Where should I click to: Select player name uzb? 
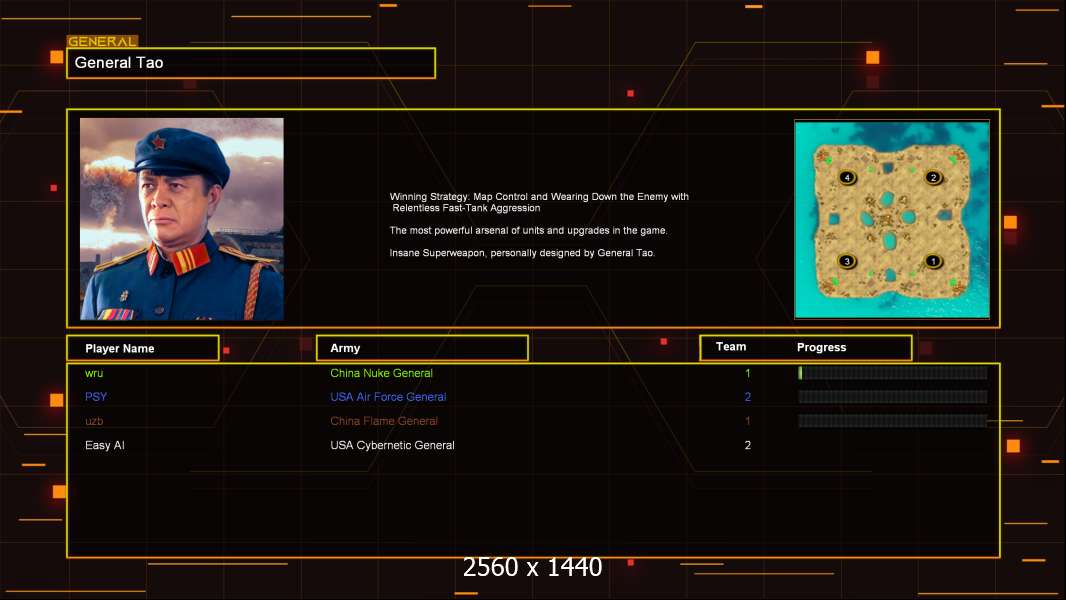94,421
